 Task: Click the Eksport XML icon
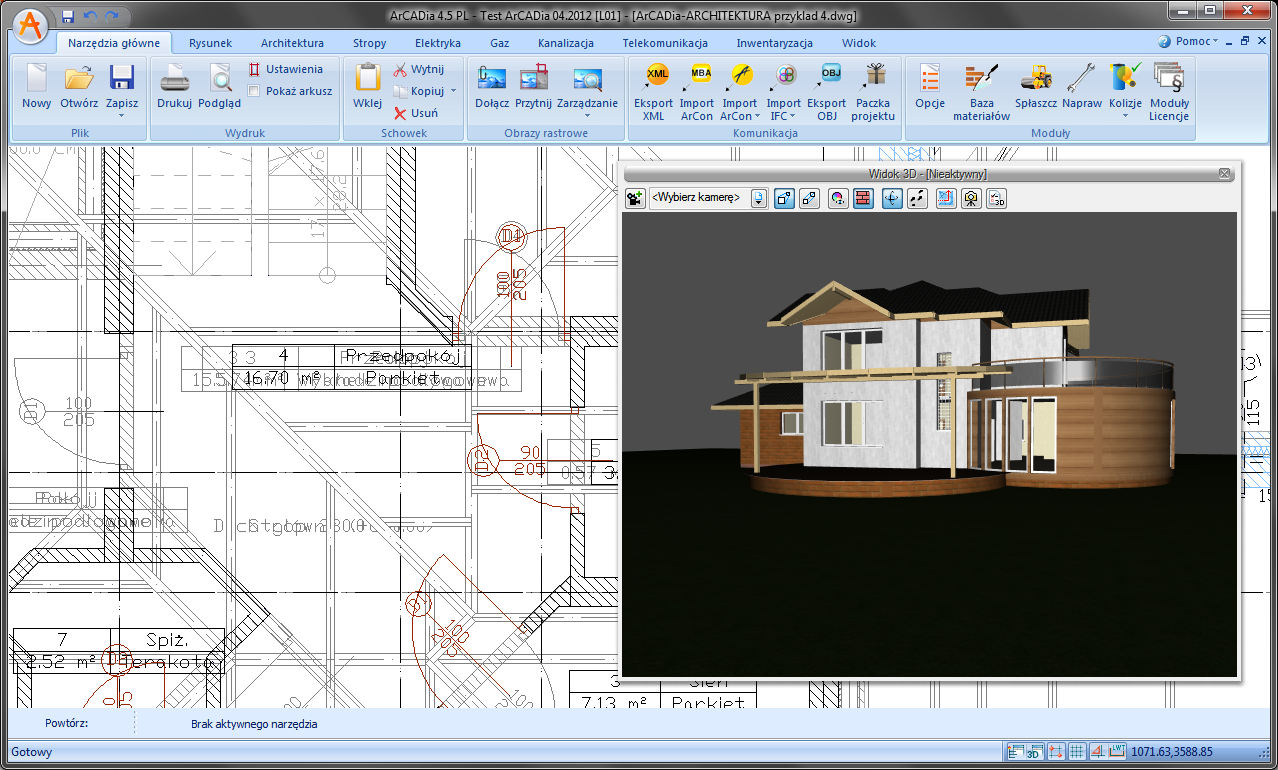coord(656,76)
